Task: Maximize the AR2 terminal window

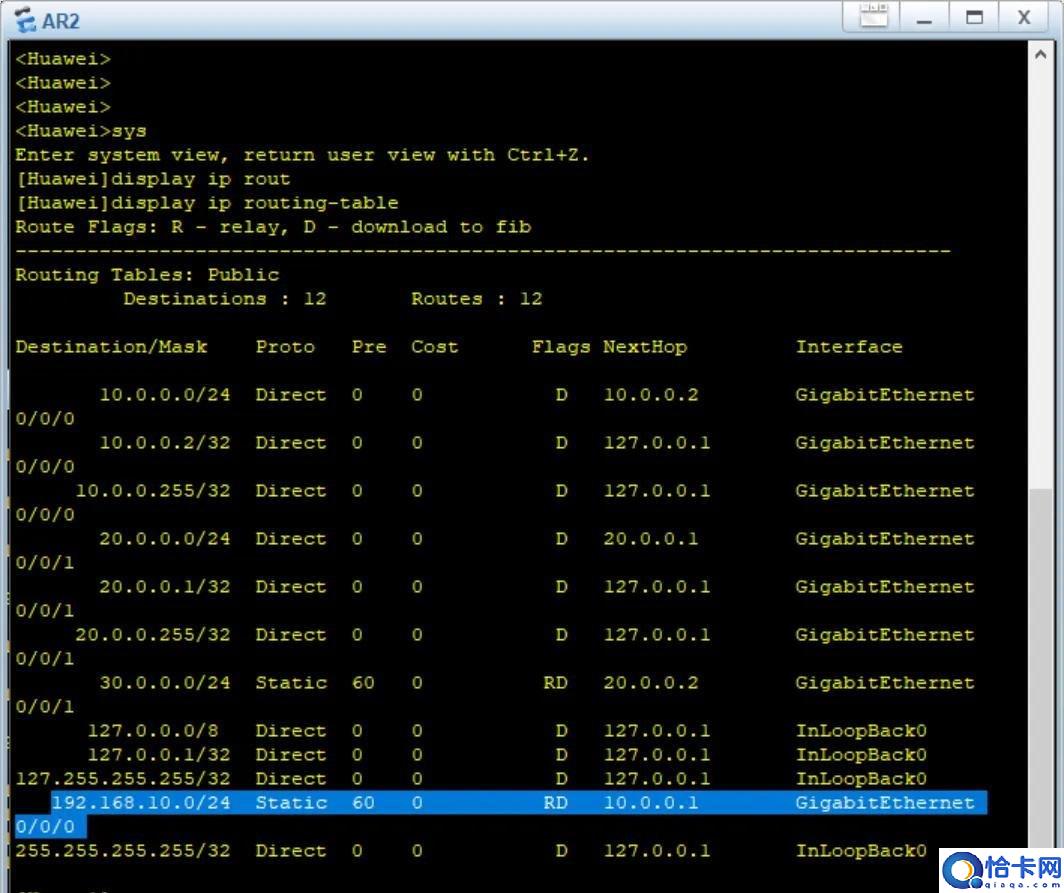Action: coord(974,16)
